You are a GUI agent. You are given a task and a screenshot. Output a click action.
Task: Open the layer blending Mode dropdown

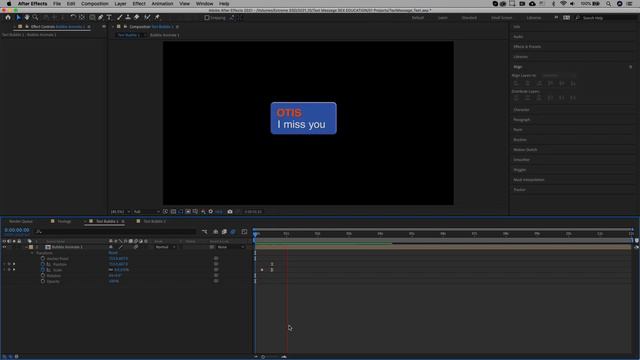point(165,247)
